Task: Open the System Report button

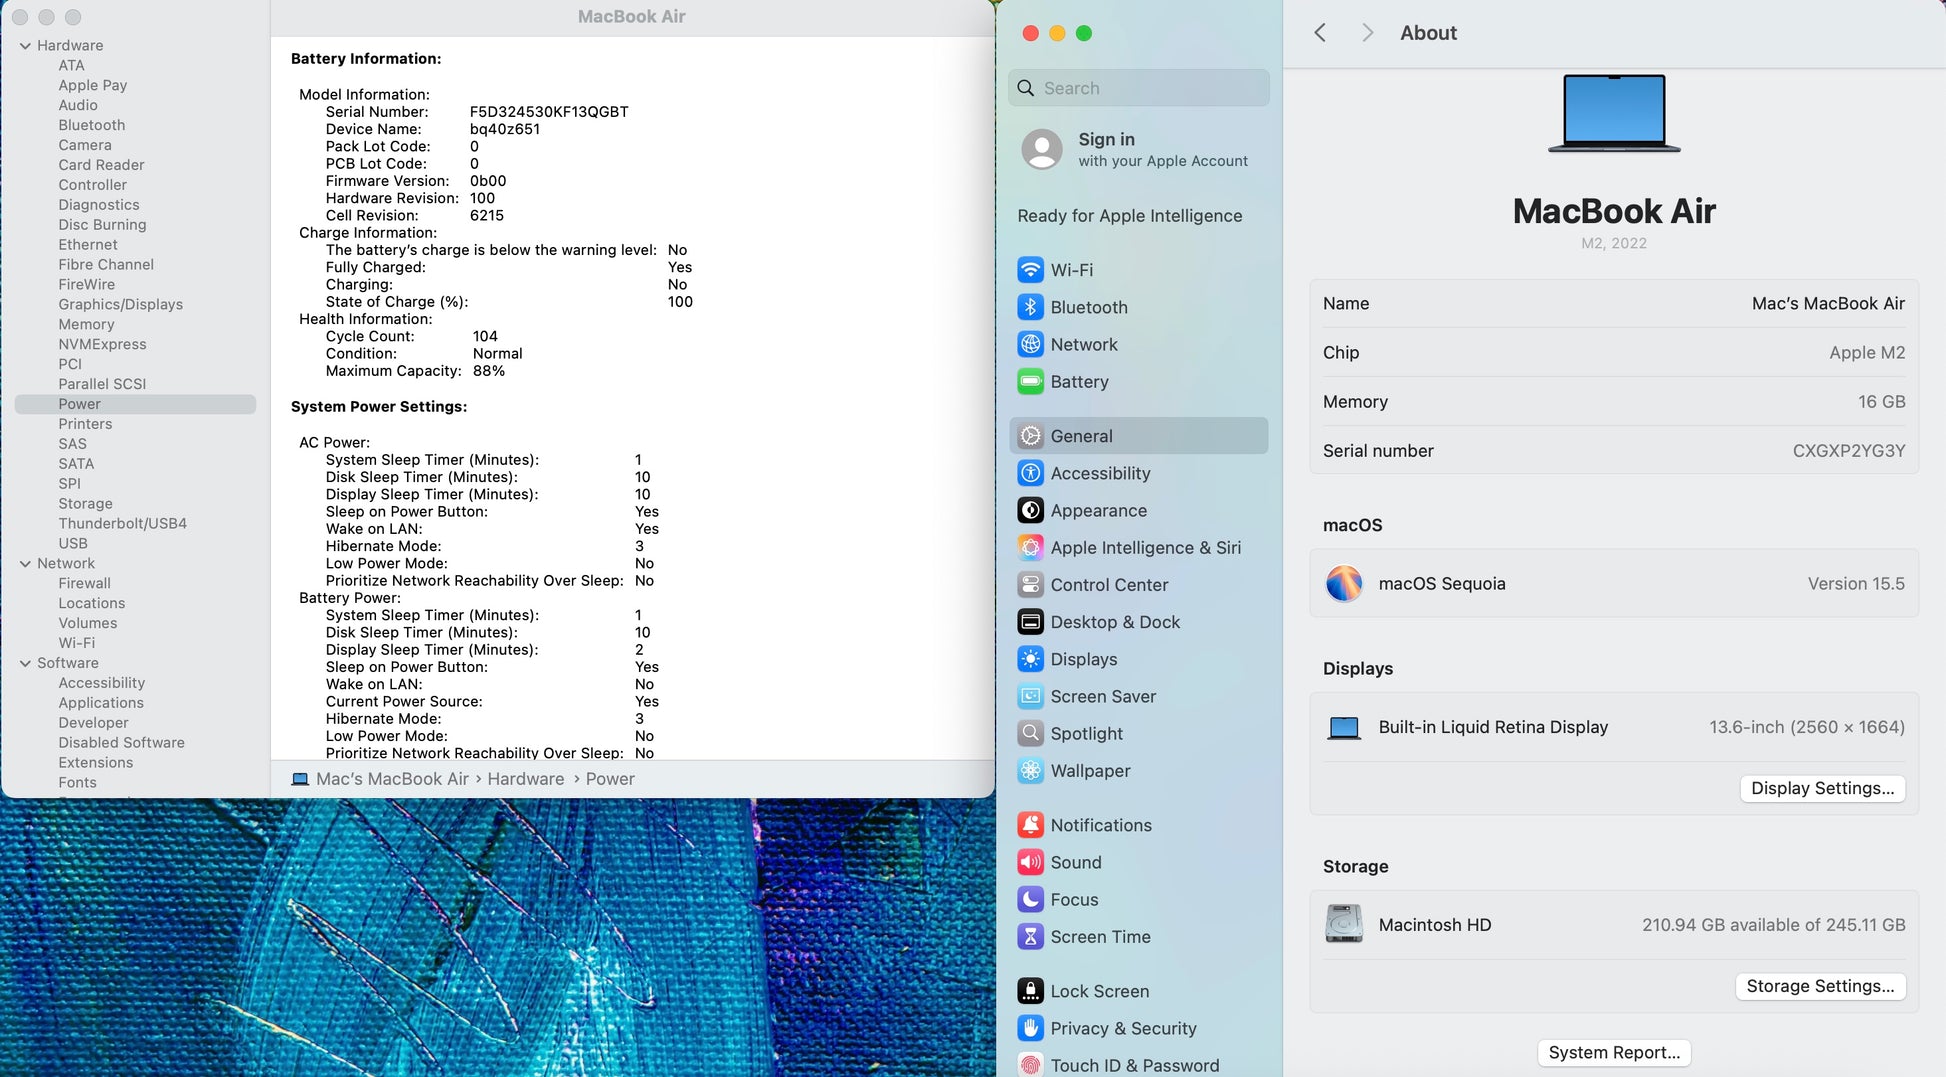Action: (x=1613, y=1052)
